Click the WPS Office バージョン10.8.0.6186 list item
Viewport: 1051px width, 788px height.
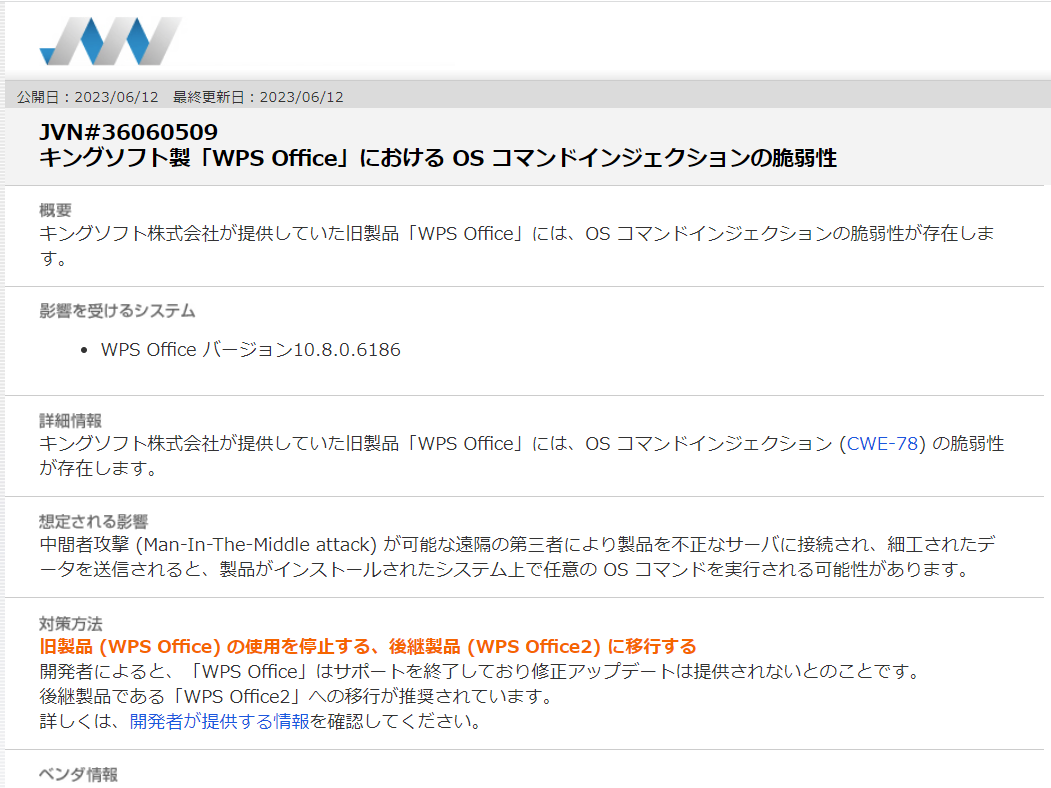point(250,350)
